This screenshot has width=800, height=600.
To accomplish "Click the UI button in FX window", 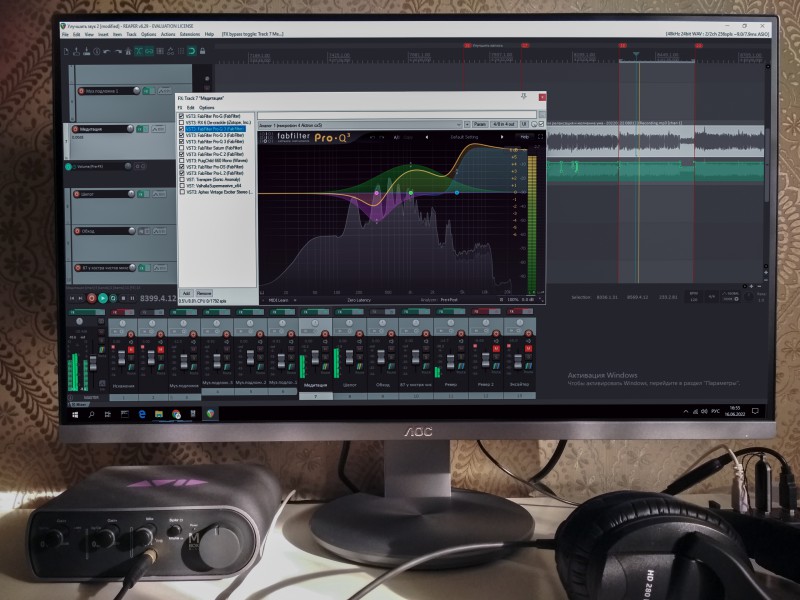I will 524,124.
